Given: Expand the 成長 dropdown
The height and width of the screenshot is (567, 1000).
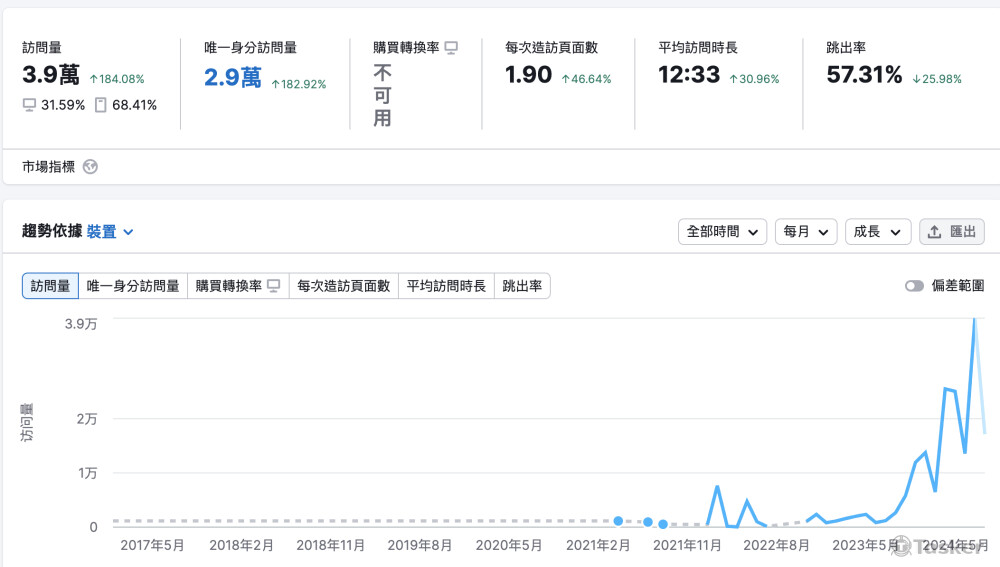Looking at the screenshot, I should [878, 232].
